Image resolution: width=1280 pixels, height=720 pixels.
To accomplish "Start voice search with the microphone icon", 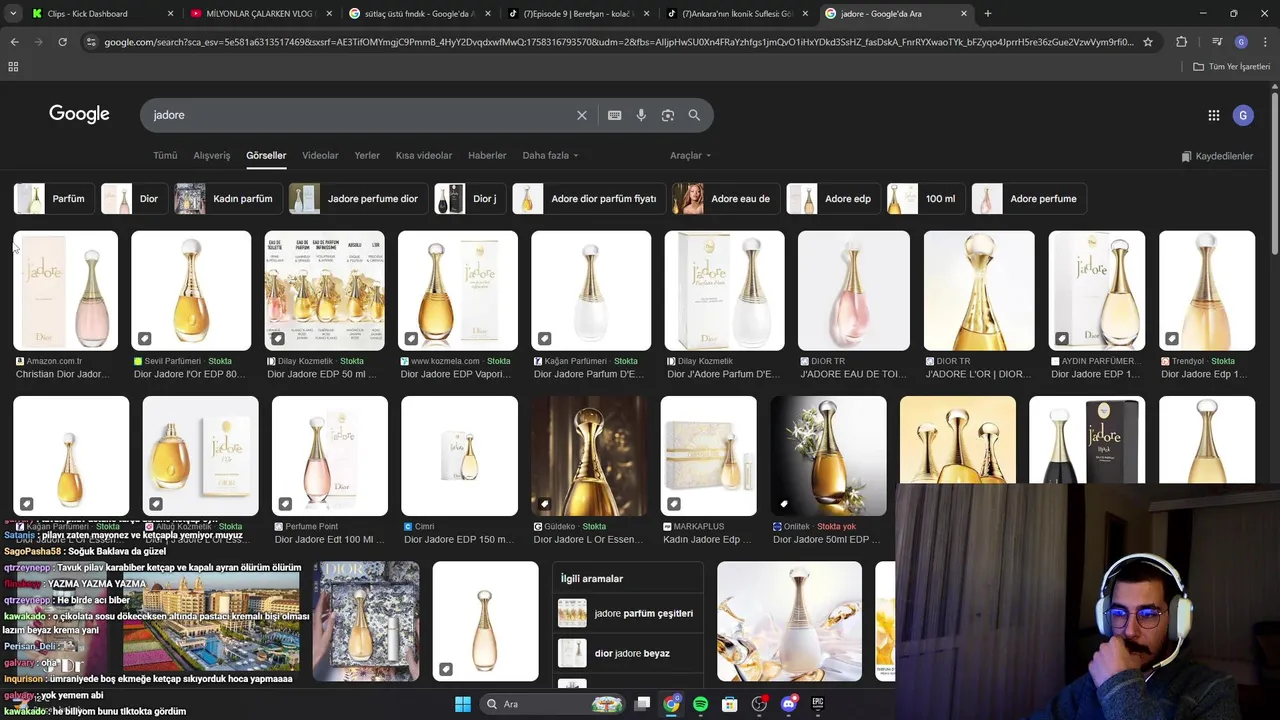I will click(641, 115).
